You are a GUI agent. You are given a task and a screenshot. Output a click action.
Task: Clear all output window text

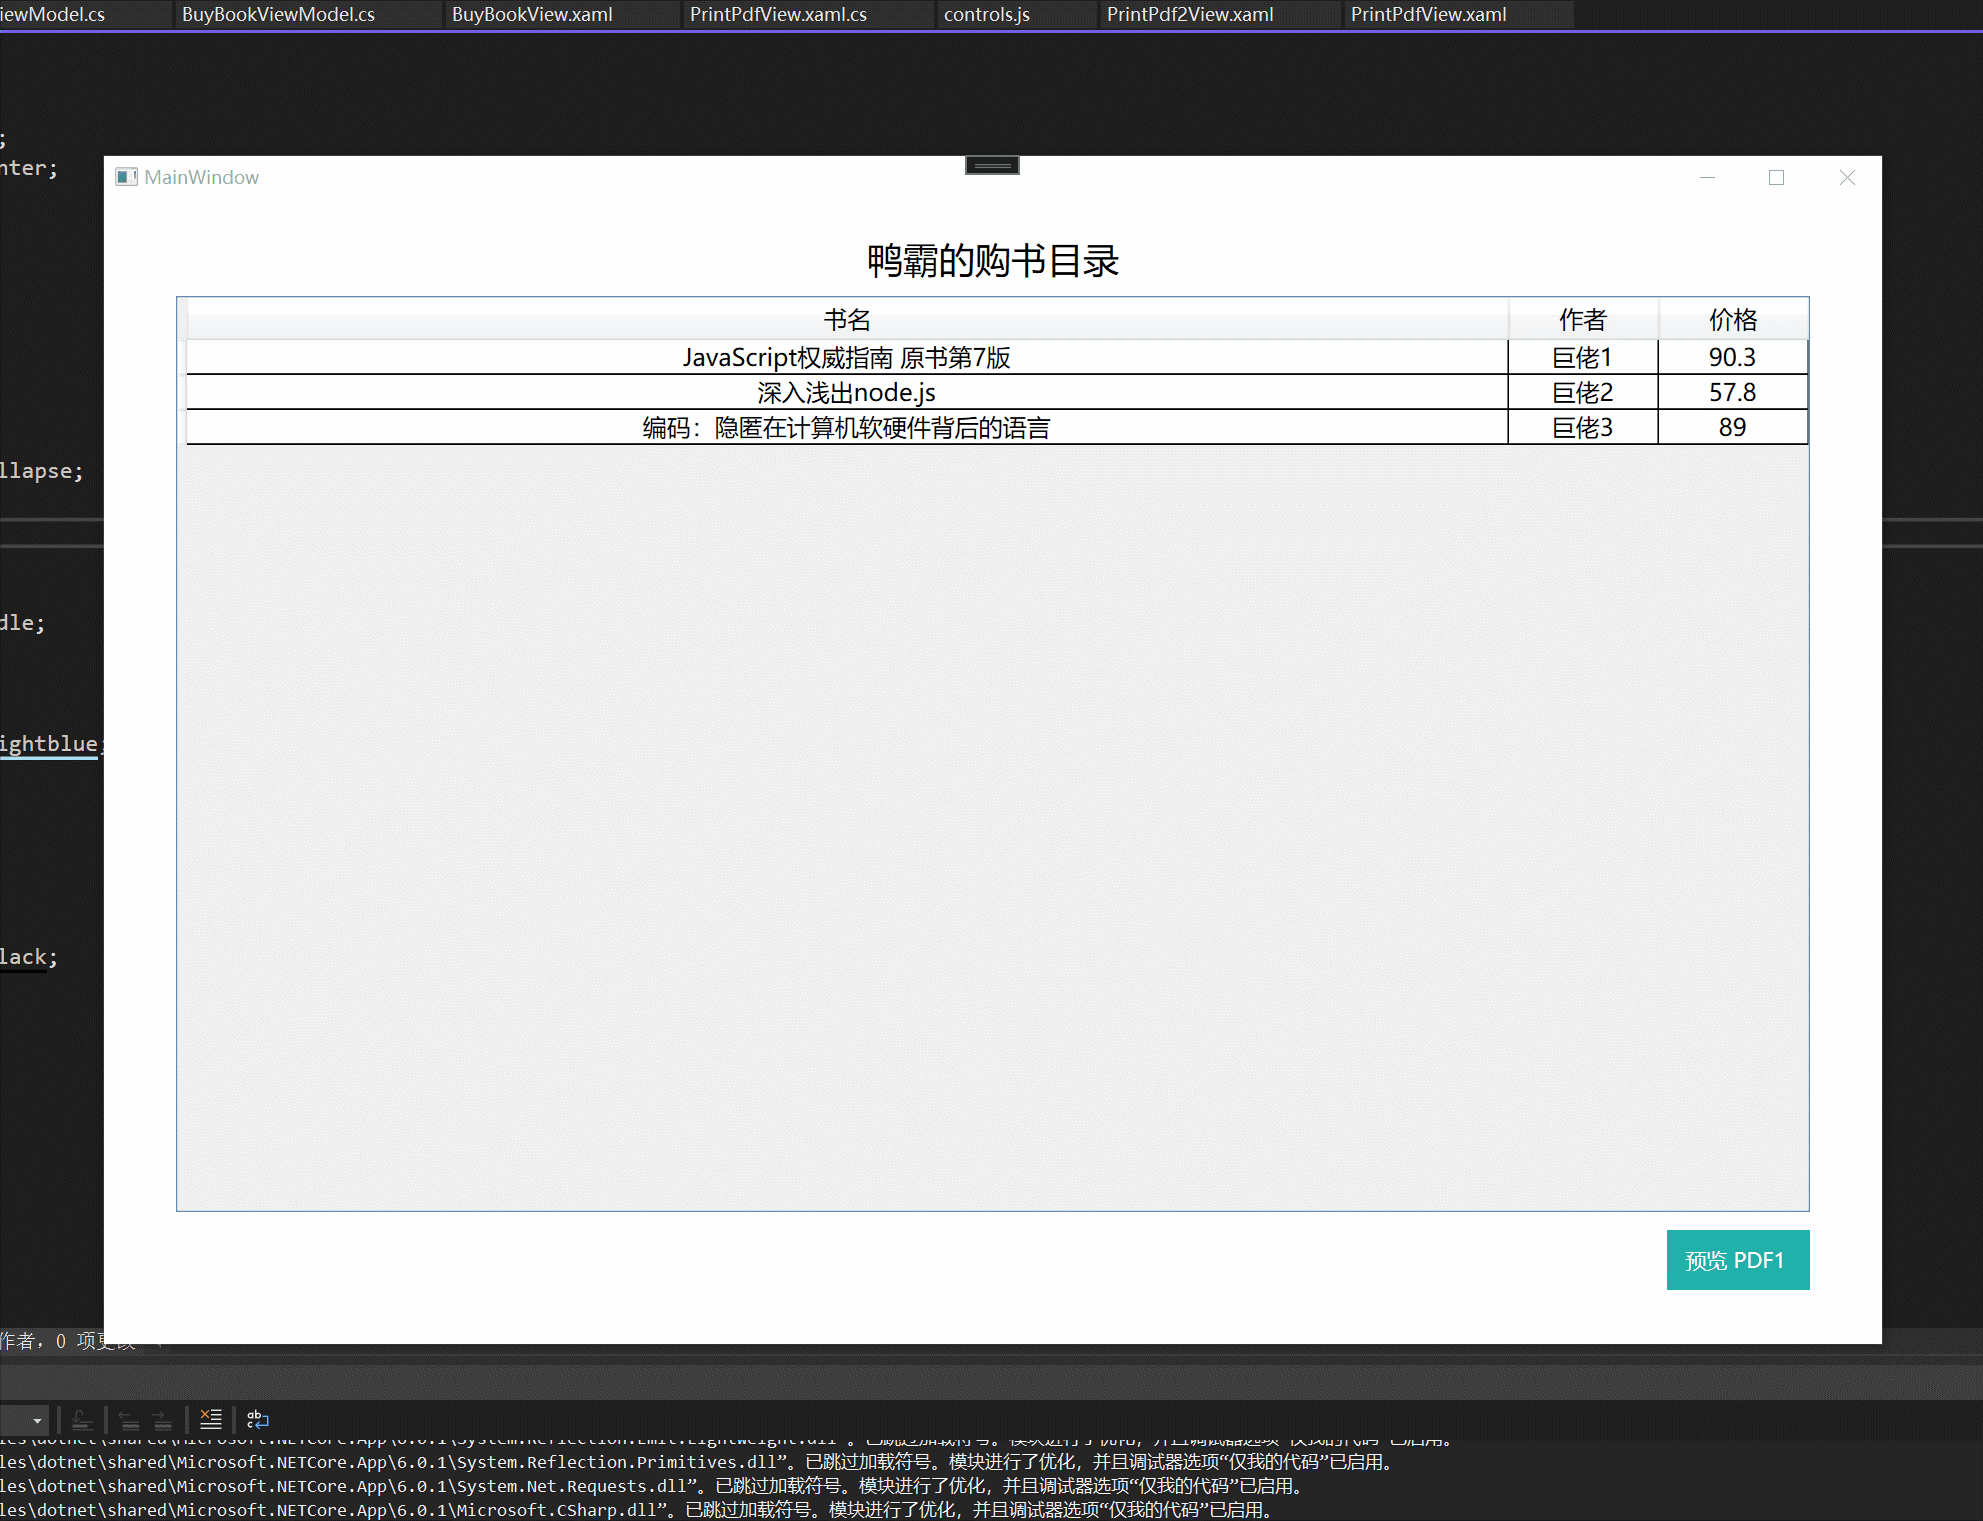point(211,1419)
